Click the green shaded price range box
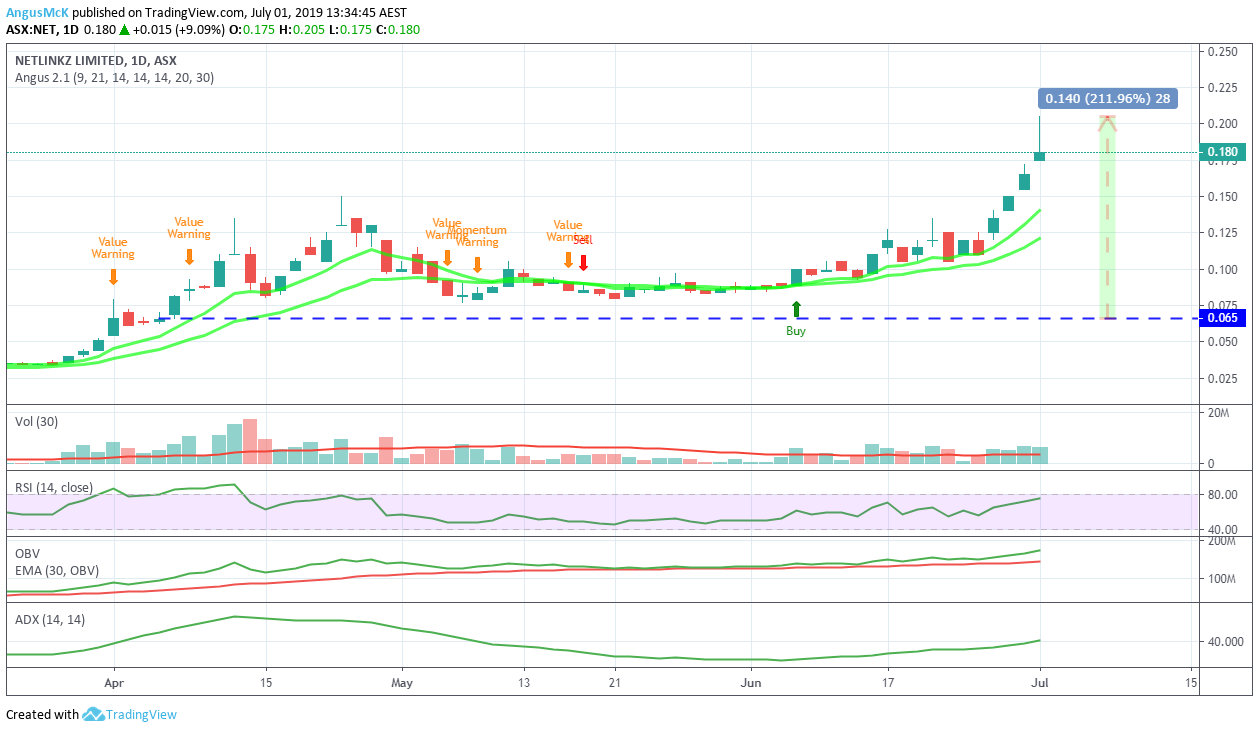 point(1107,217)
